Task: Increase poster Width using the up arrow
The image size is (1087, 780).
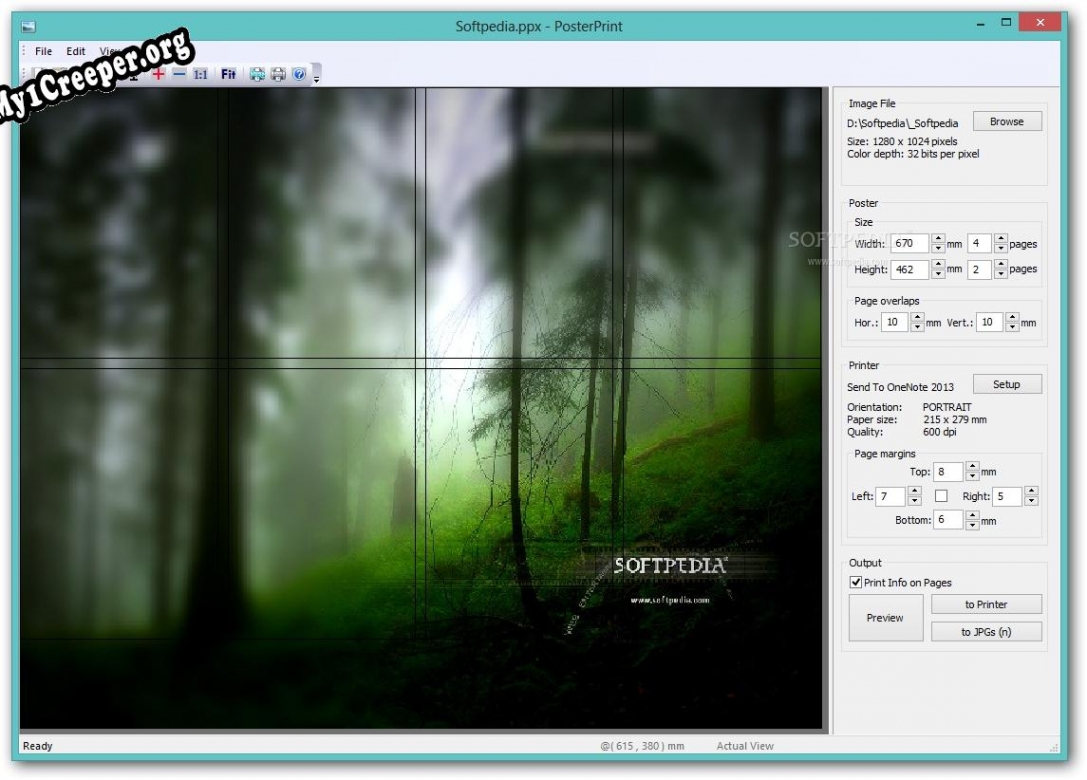Action: [937, 239]
